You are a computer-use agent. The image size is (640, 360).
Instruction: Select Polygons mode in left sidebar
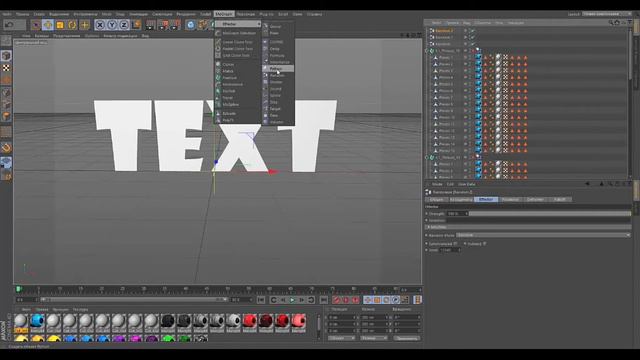[6, 117]
